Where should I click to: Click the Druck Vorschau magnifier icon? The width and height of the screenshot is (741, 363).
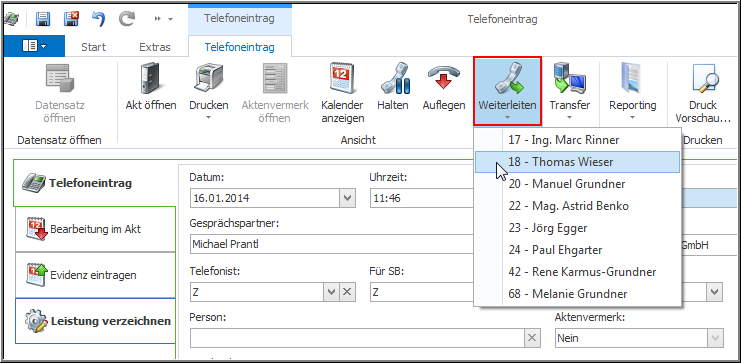(x=703, y=78)
